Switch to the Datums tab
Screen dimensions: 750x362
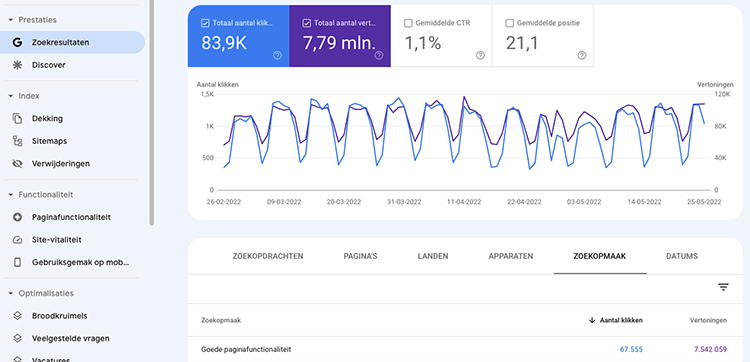pos(682,256)
